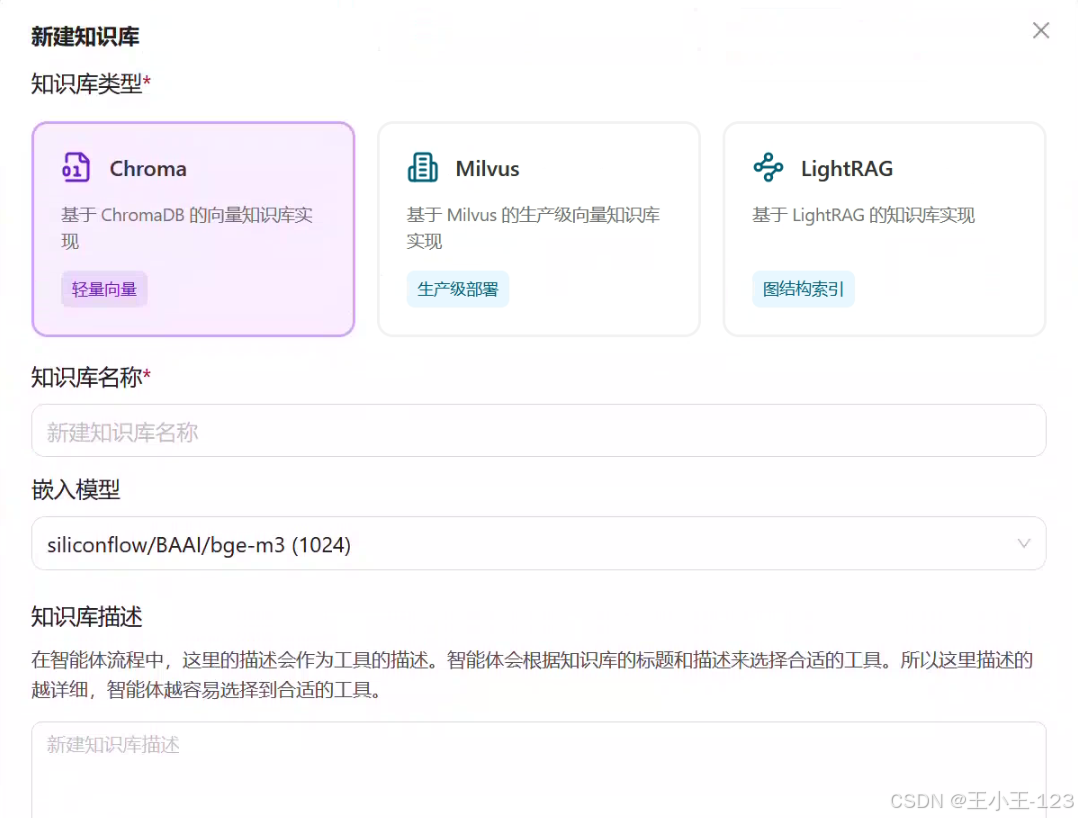Select the Chroma knowledge base type card

click(x=193, y=230)
